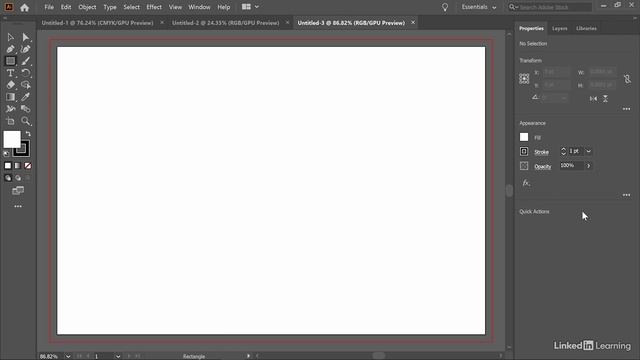Click the reference point locator icon
The width and height of the screenshot is (640, 360).
tap(524, 79)
